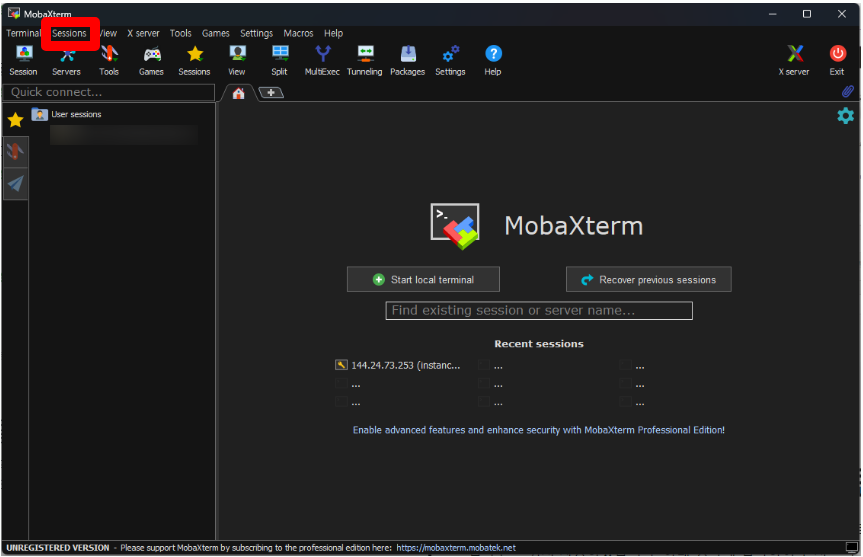The image size is (863, 557).
Task: Open the Tools menu
Action: [181, 33]
